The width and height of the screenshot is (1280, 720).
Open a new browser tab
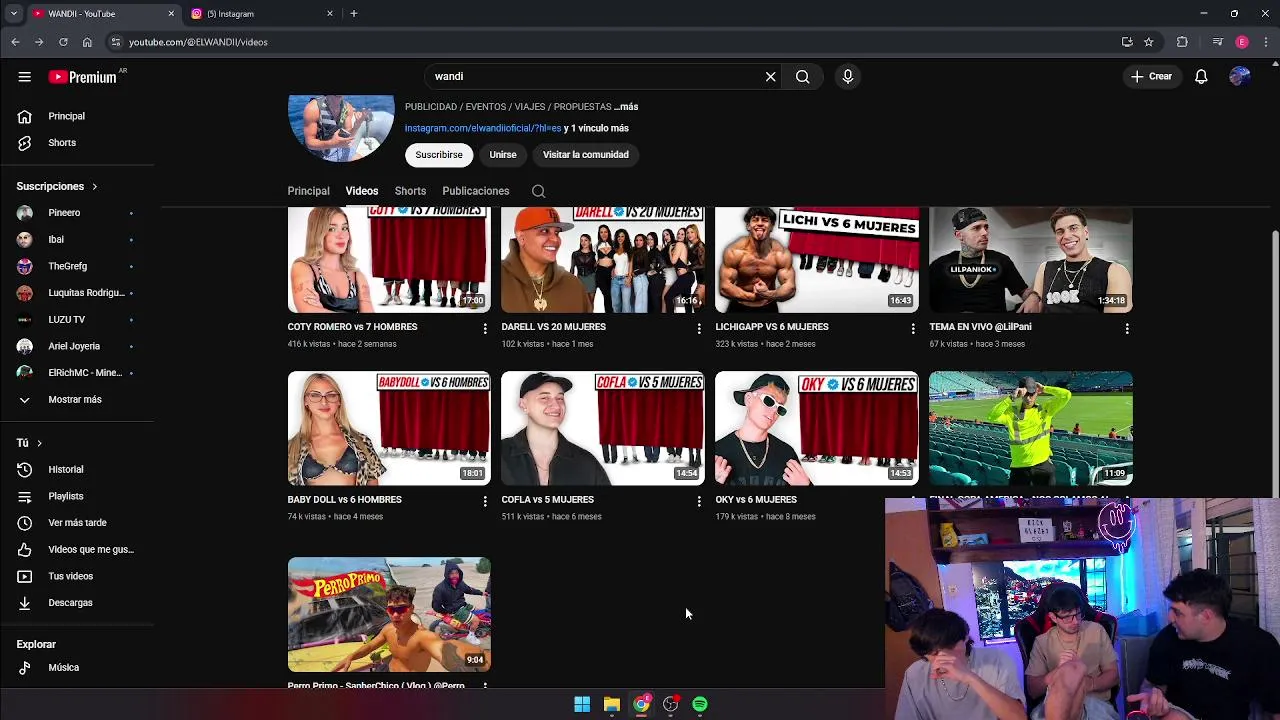[x=353, y=14]
